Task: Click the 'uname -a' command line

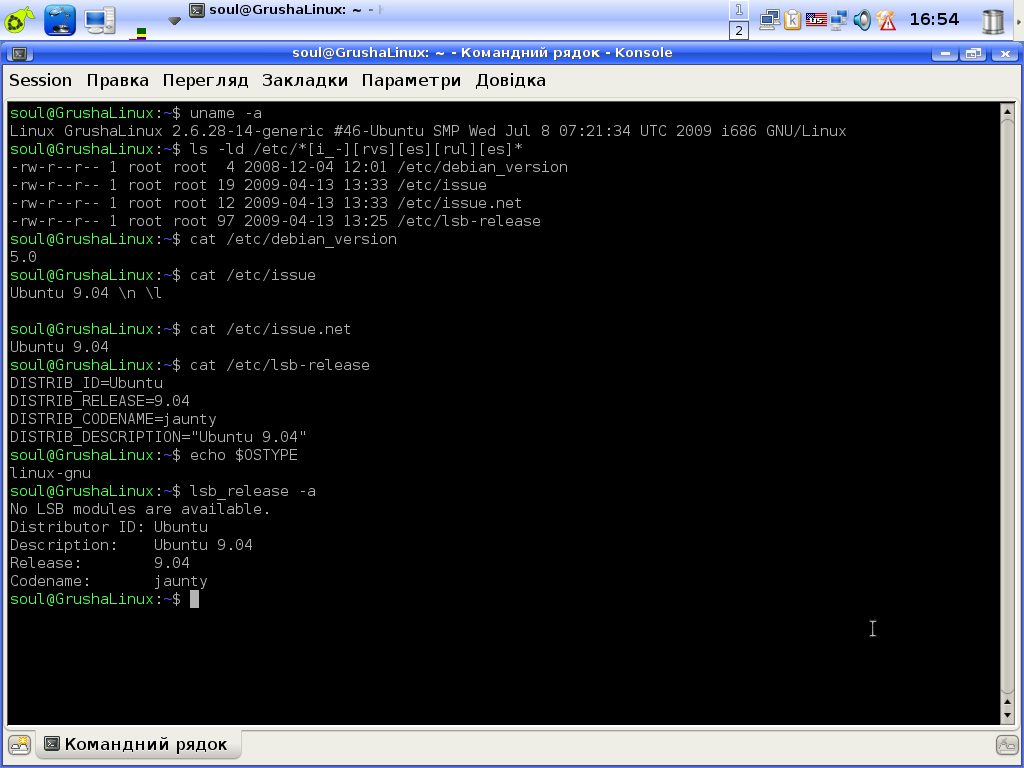Action: 136,113
